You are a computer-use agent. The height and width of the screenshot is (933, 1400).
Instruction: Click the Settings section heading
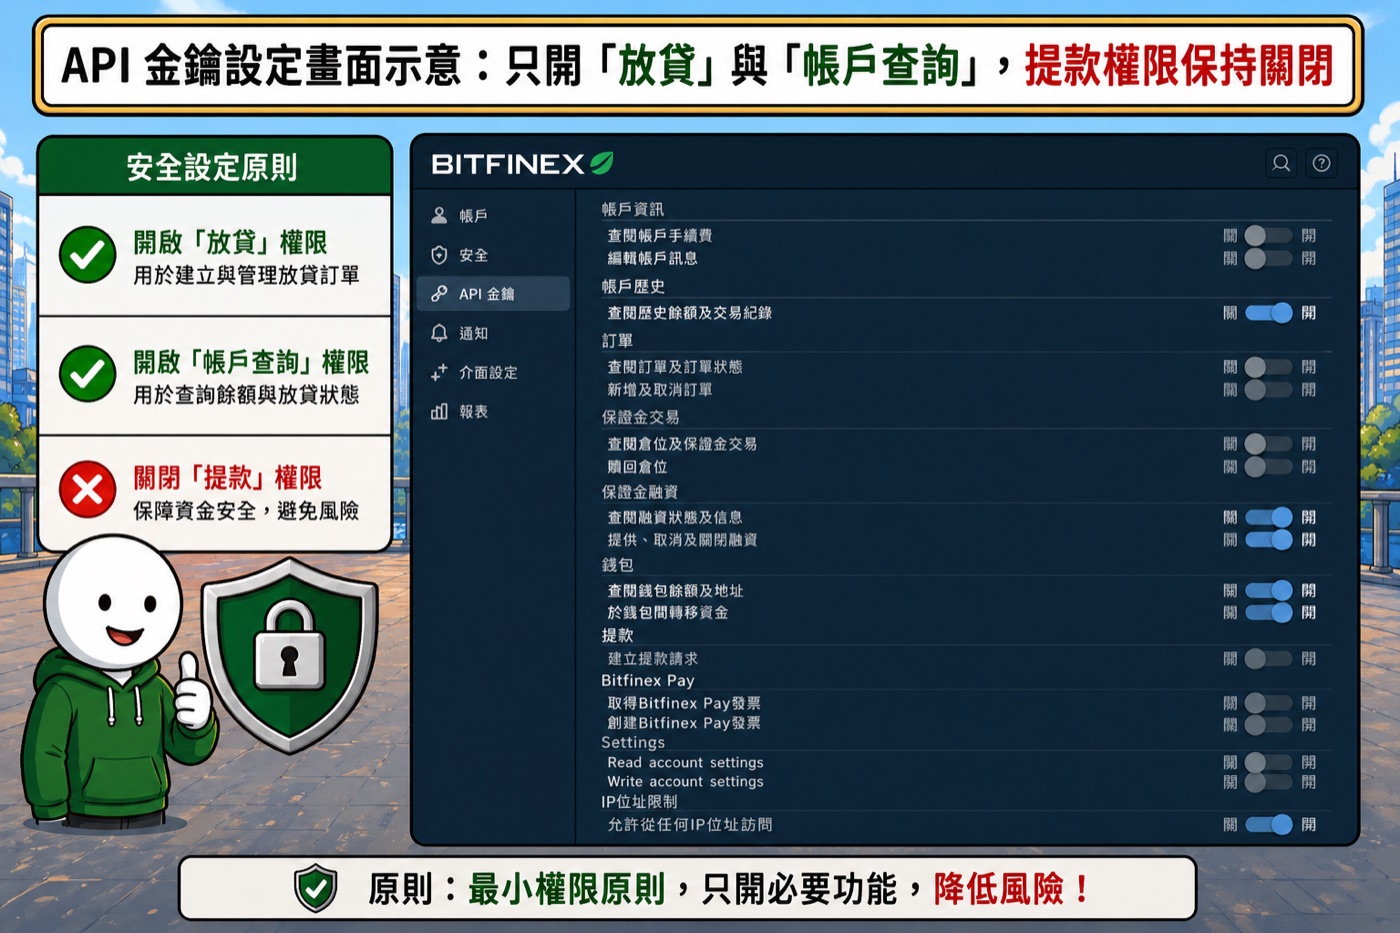[633, 742]
